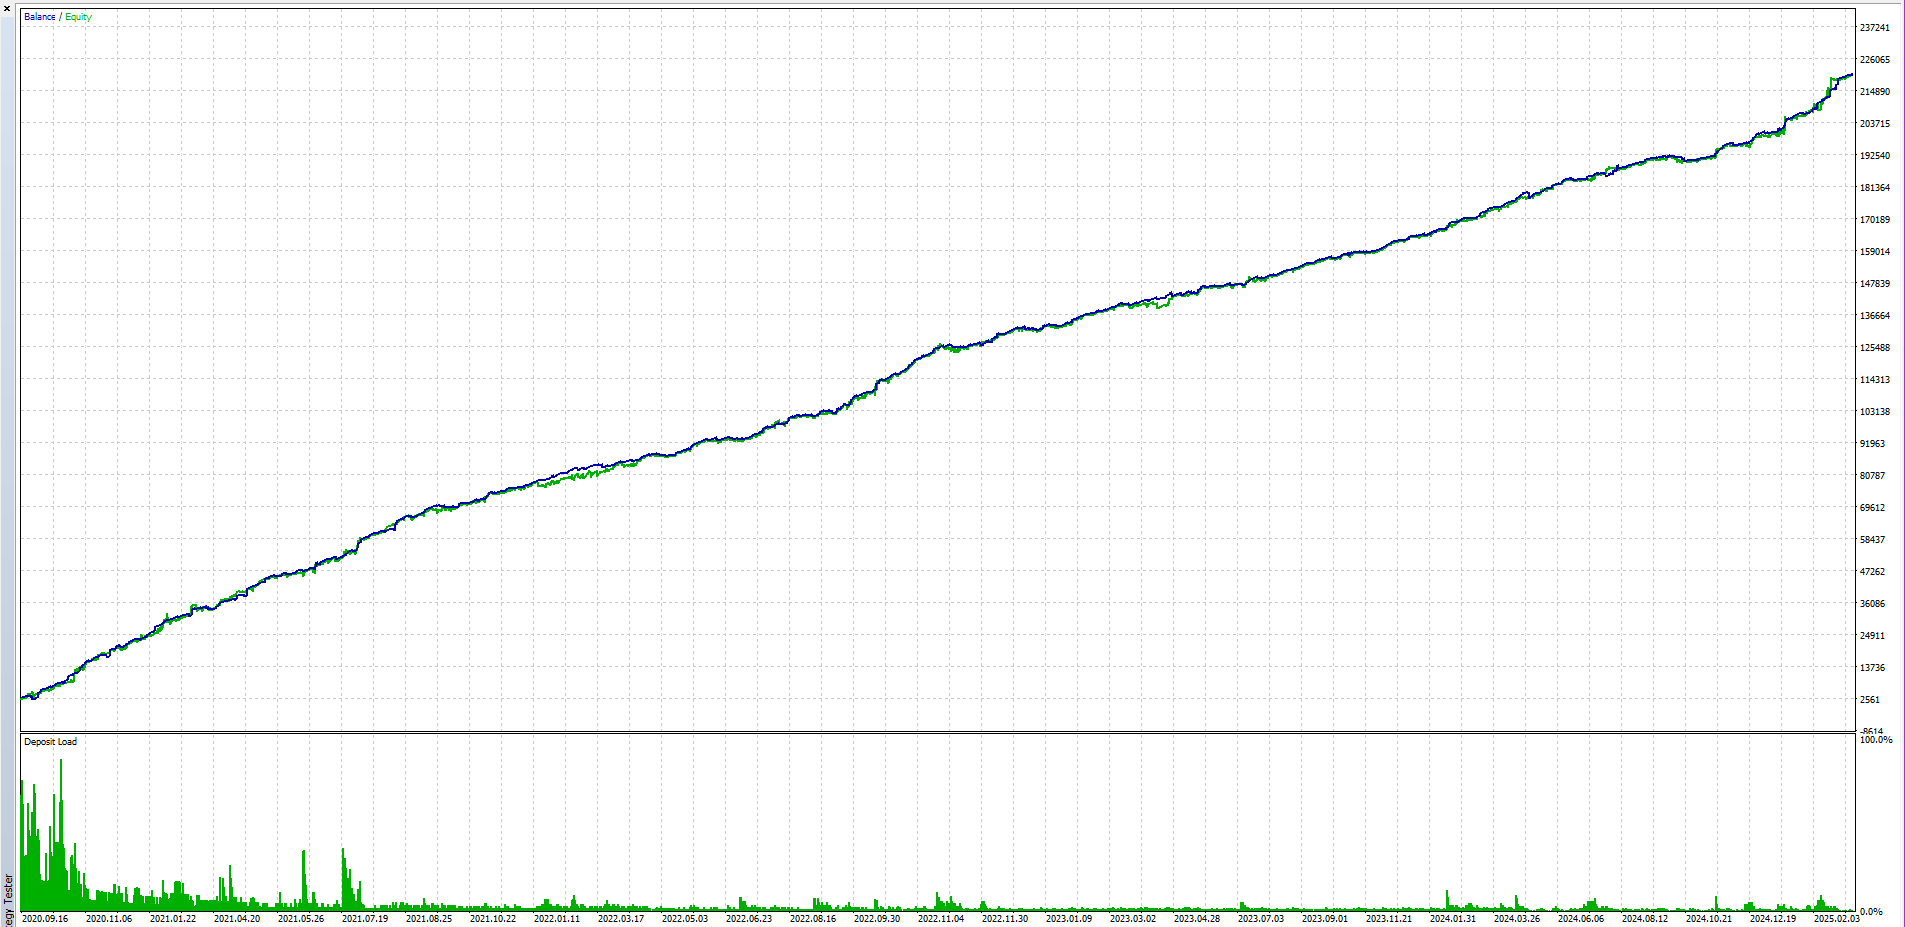The width and height of the screenshot is (1905, 927).
Task: Click the 181364 axis value
Action: point(1875,188)
